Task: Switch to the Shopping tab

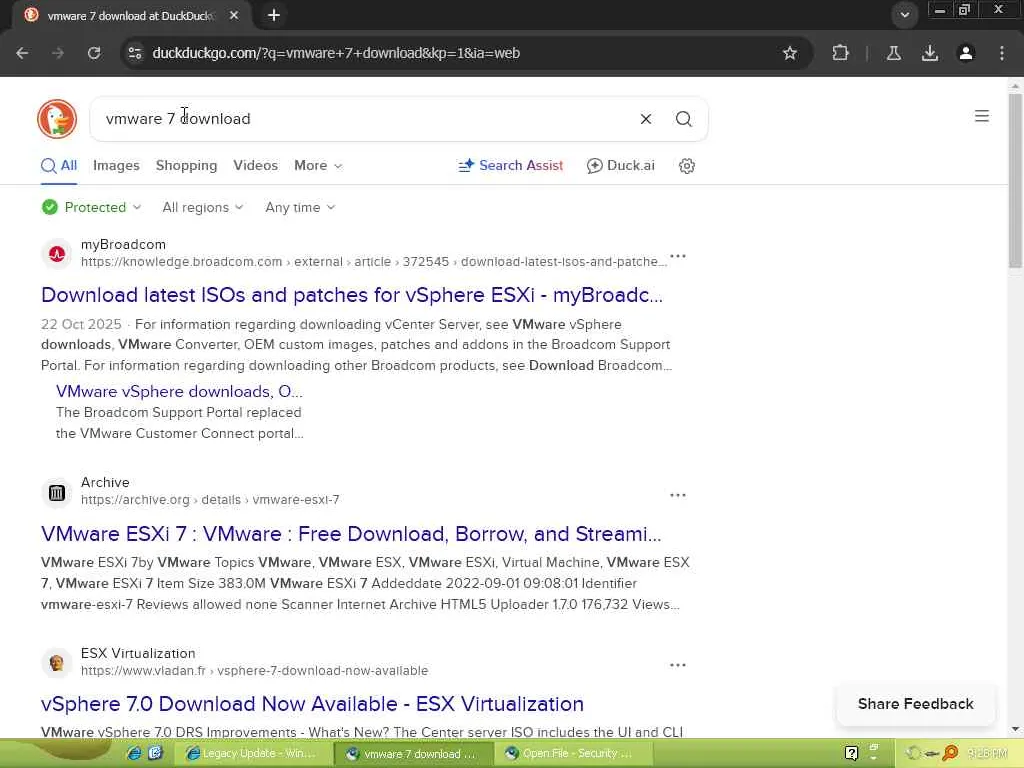Action: tap(186, 166)
